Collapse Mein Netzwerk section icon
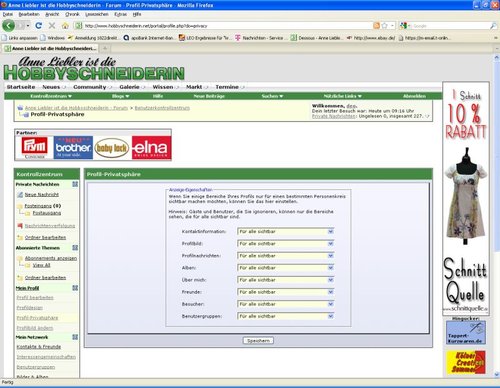Viewport: 500px width, 388px height. tap(75, 337)
